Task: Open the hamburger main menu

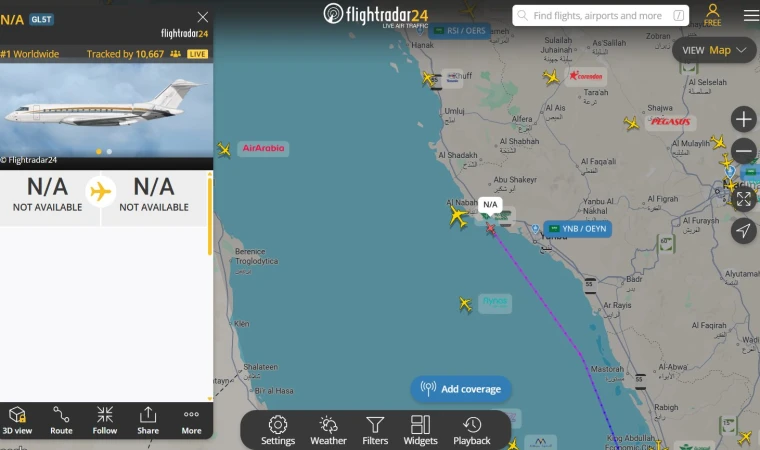Action: 751,16
